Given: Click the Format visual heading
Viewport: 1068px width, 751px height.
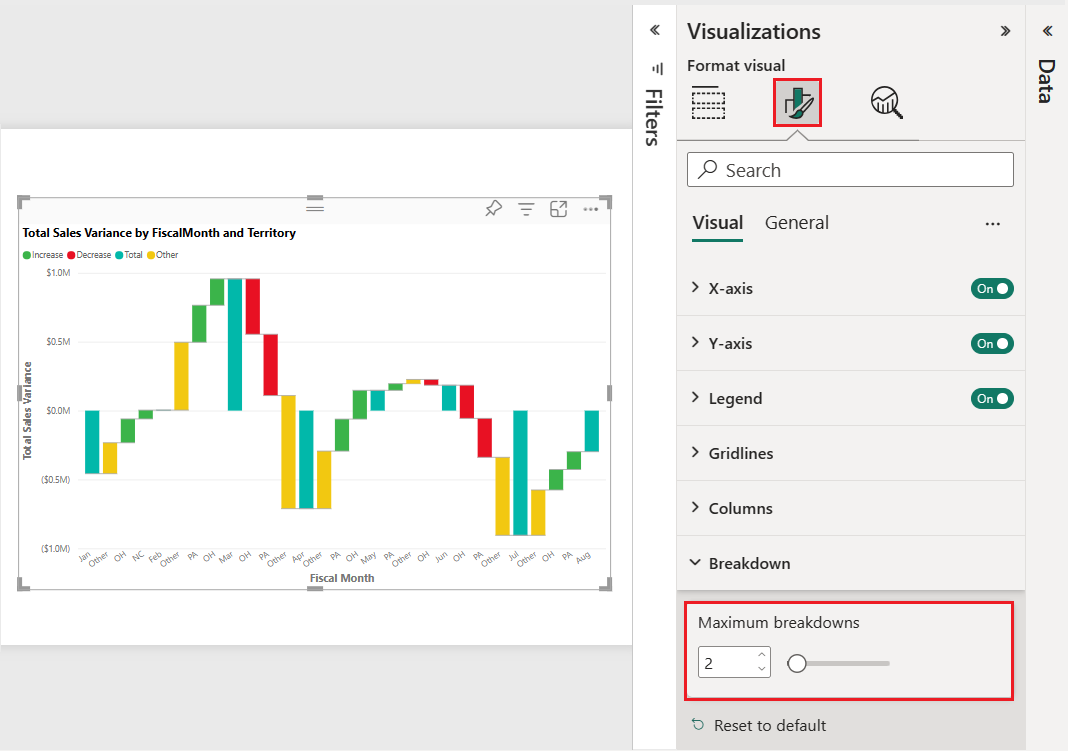Looking at the screenshot, I should coord(736,65).
